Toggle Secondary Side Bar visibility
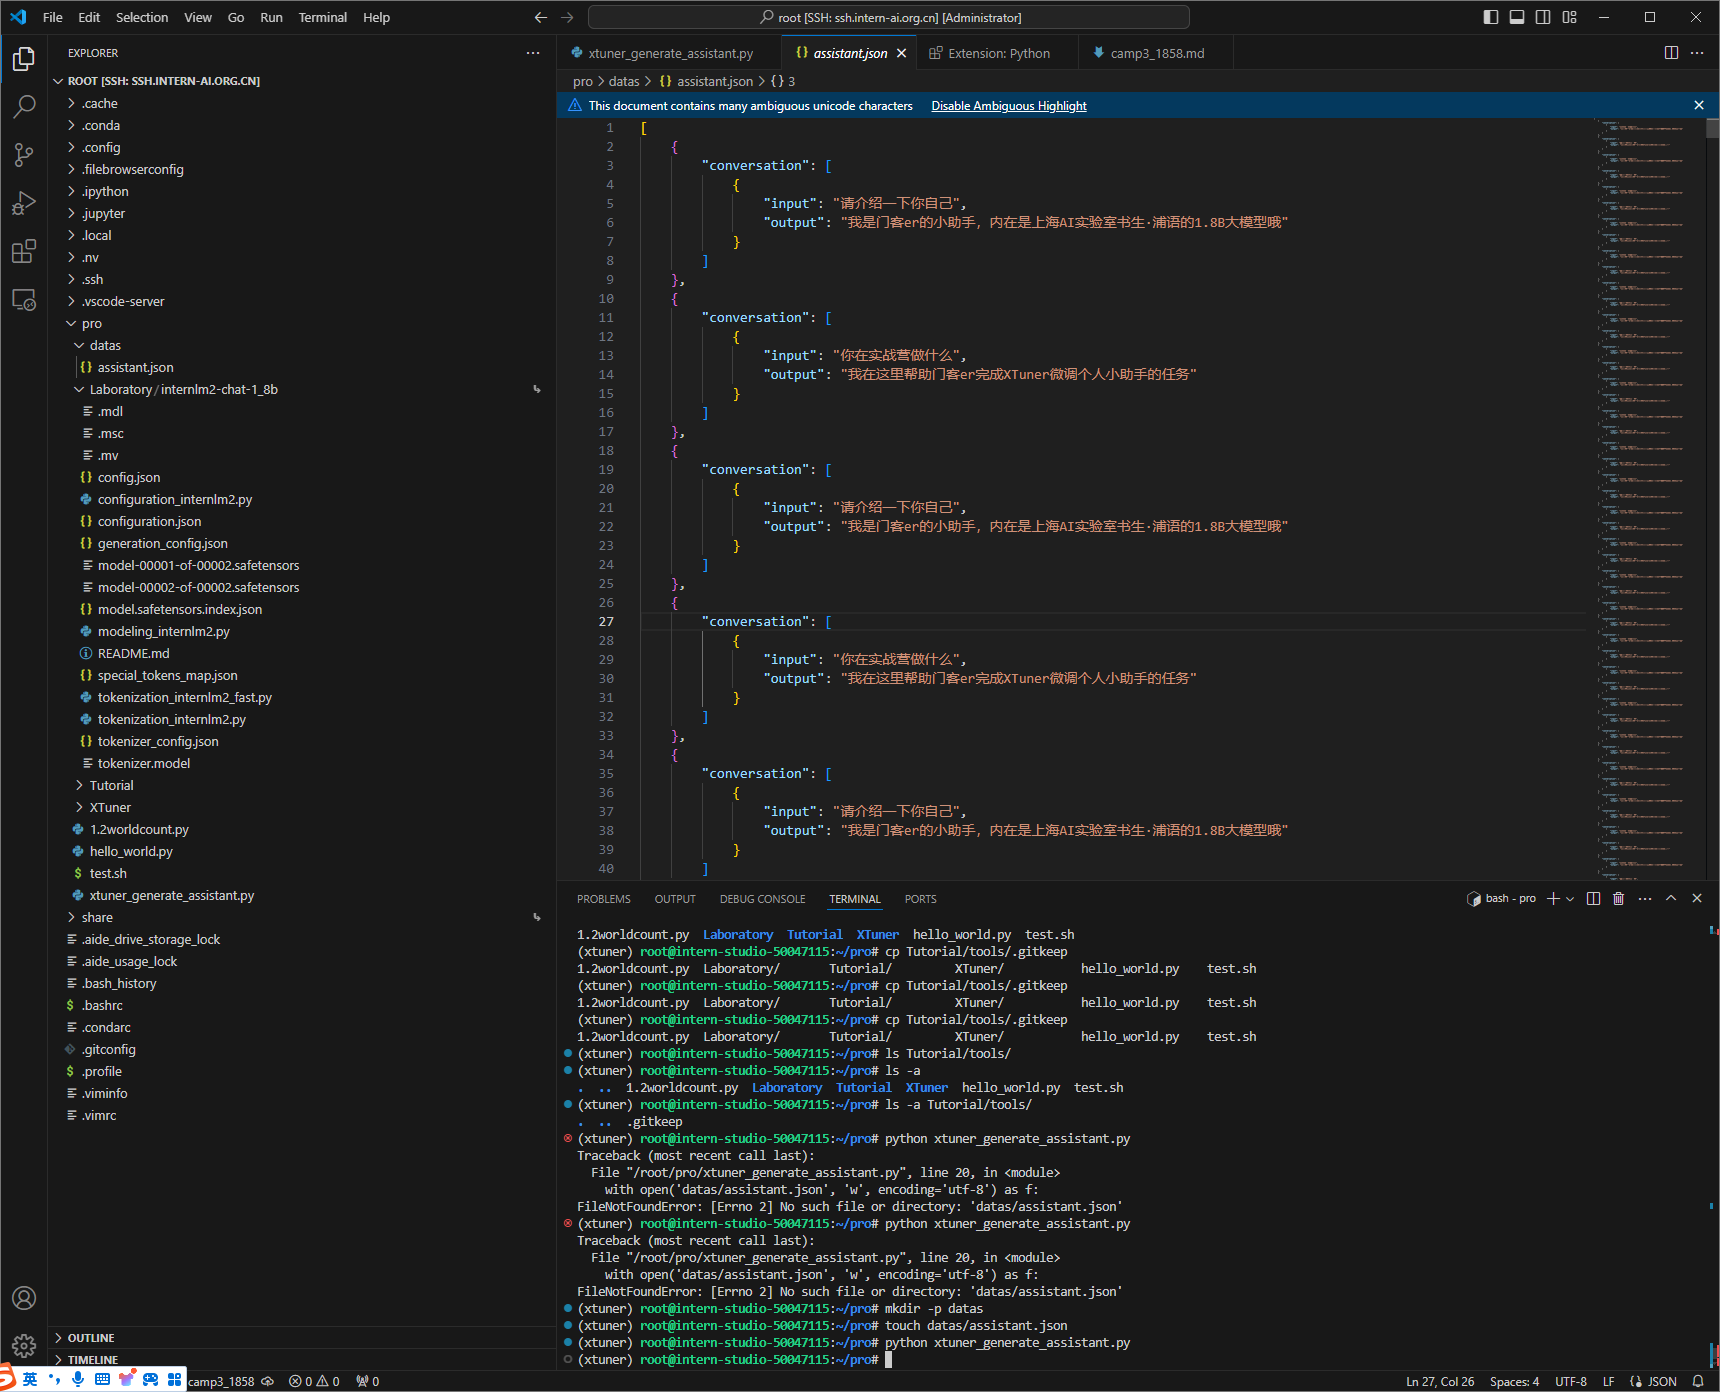This screenshot has height=1392, width=1720. [x=1543, y=17]
